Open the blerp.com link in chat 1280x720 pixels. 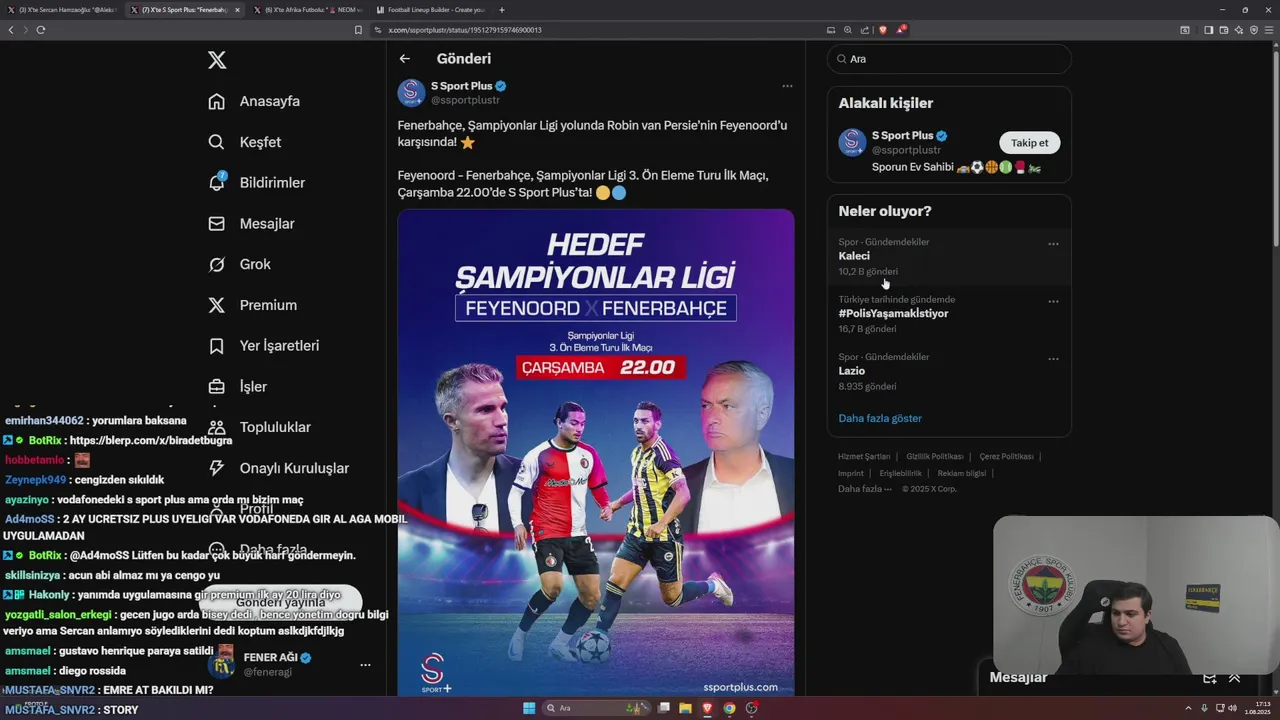coord(150,440)
